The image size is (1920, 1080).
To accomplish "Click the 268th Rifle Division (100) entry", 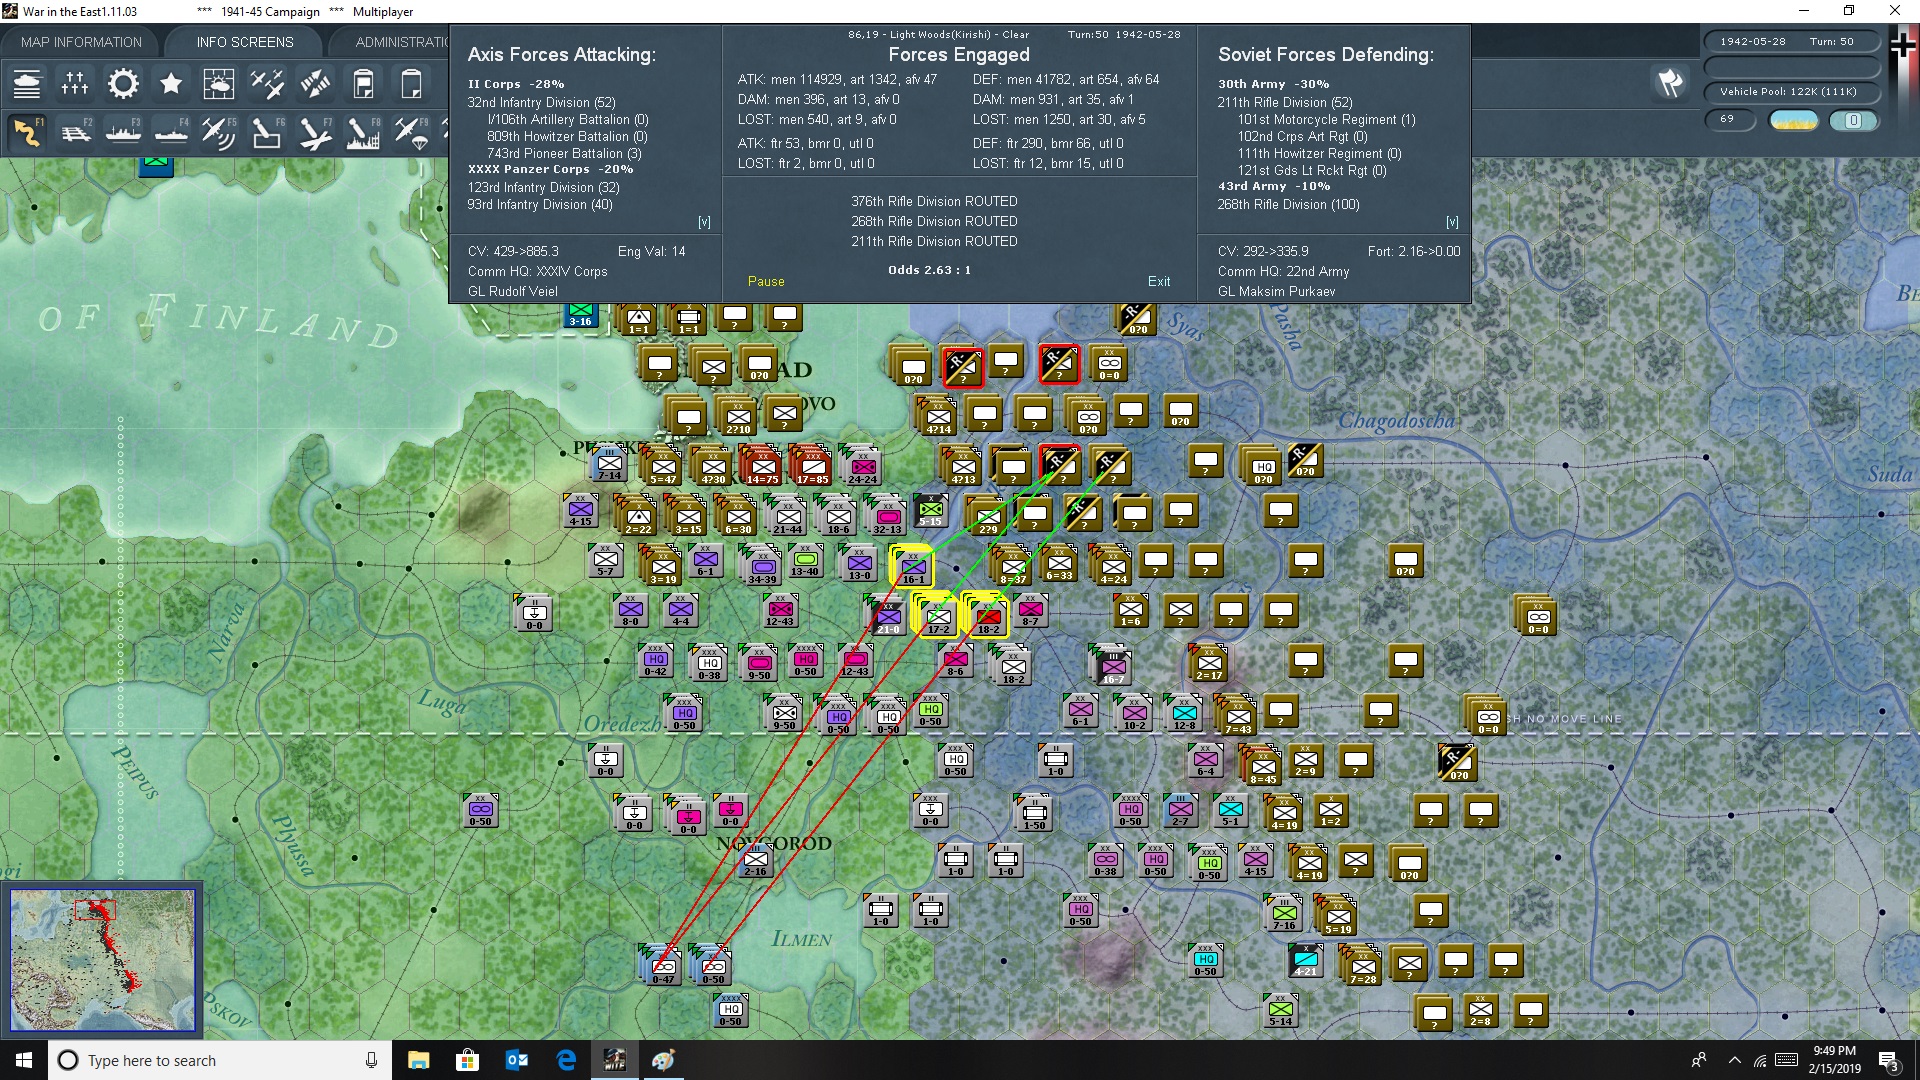I will 1288,205.
